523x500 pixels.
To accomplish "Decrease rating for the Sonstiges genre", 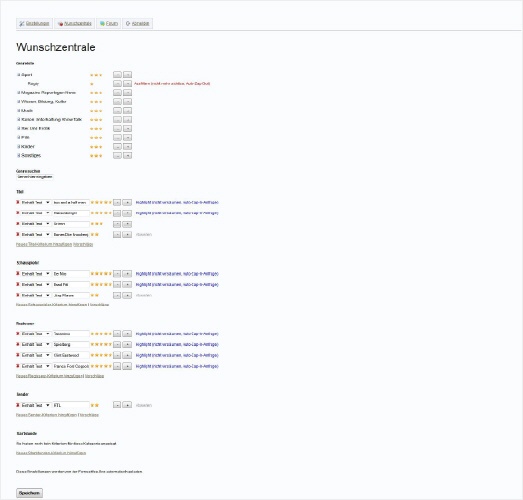I will click(117, 155).
